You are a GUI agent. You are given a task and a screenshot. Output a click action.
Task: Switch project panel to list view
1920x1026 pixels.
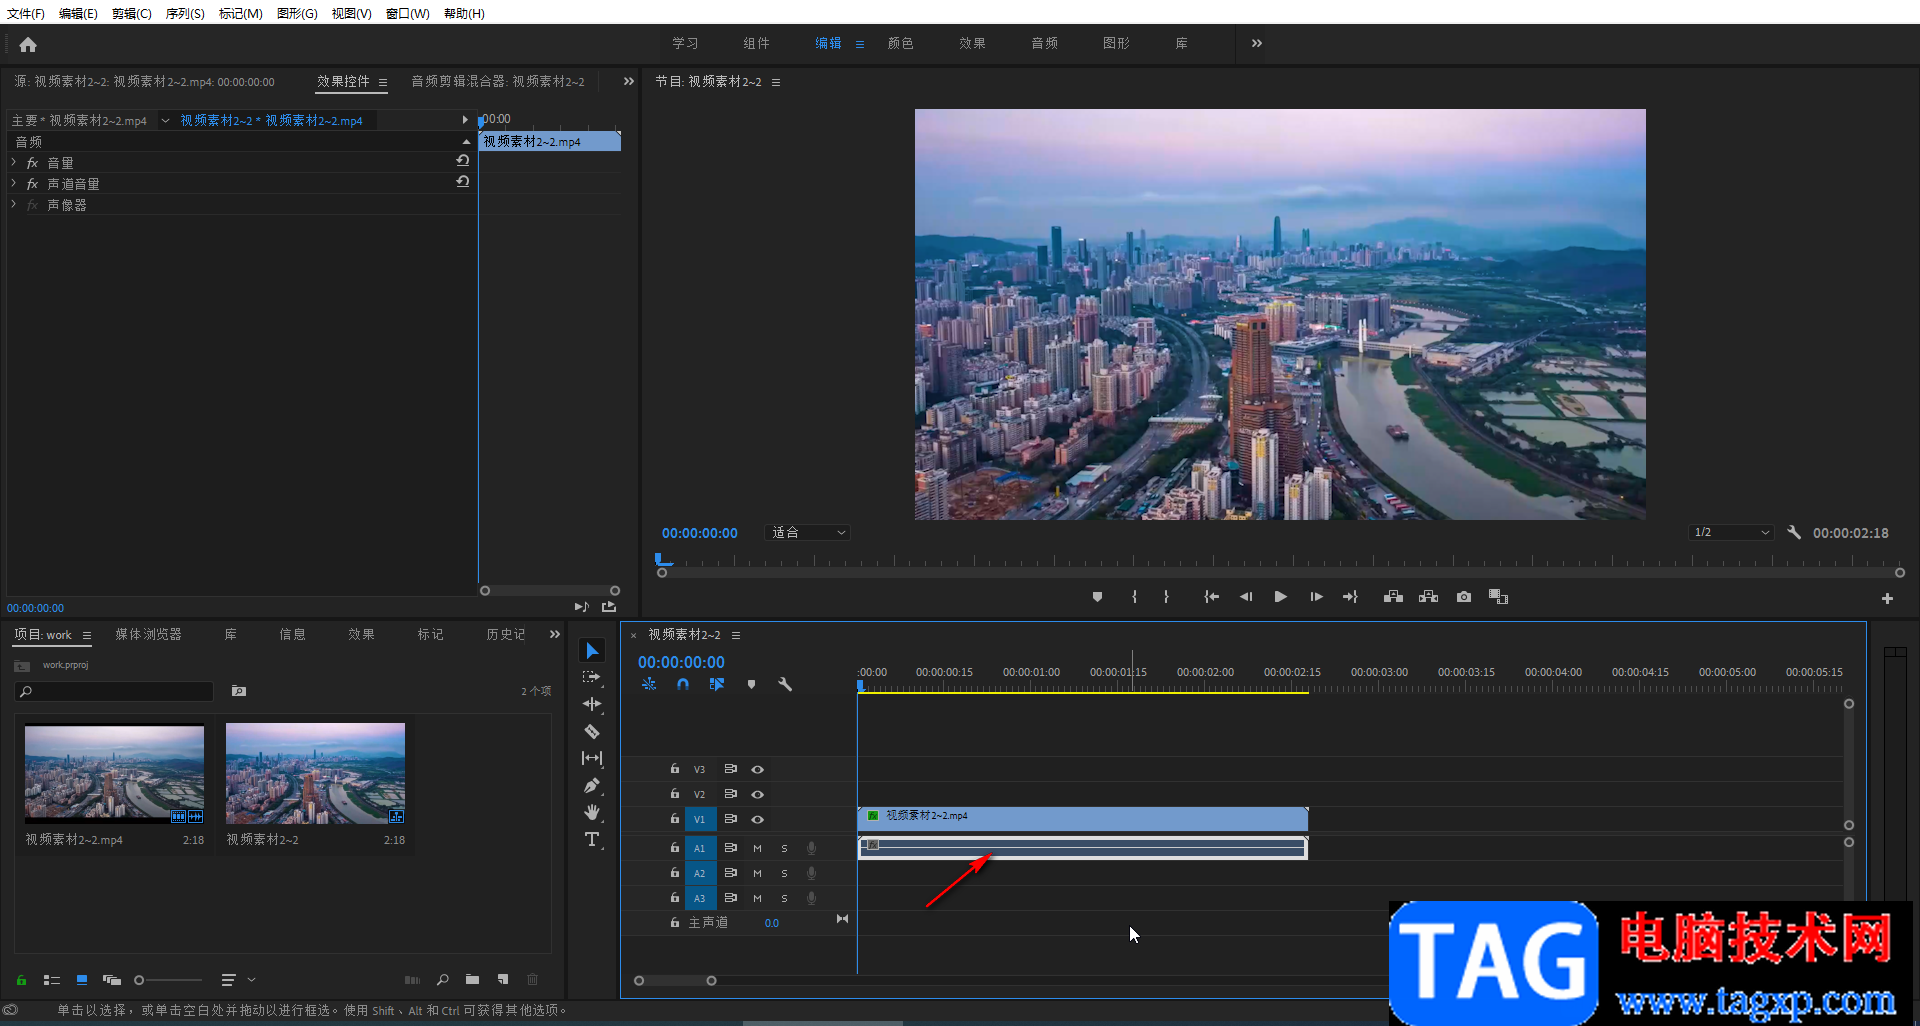click(x=52, y=980)
